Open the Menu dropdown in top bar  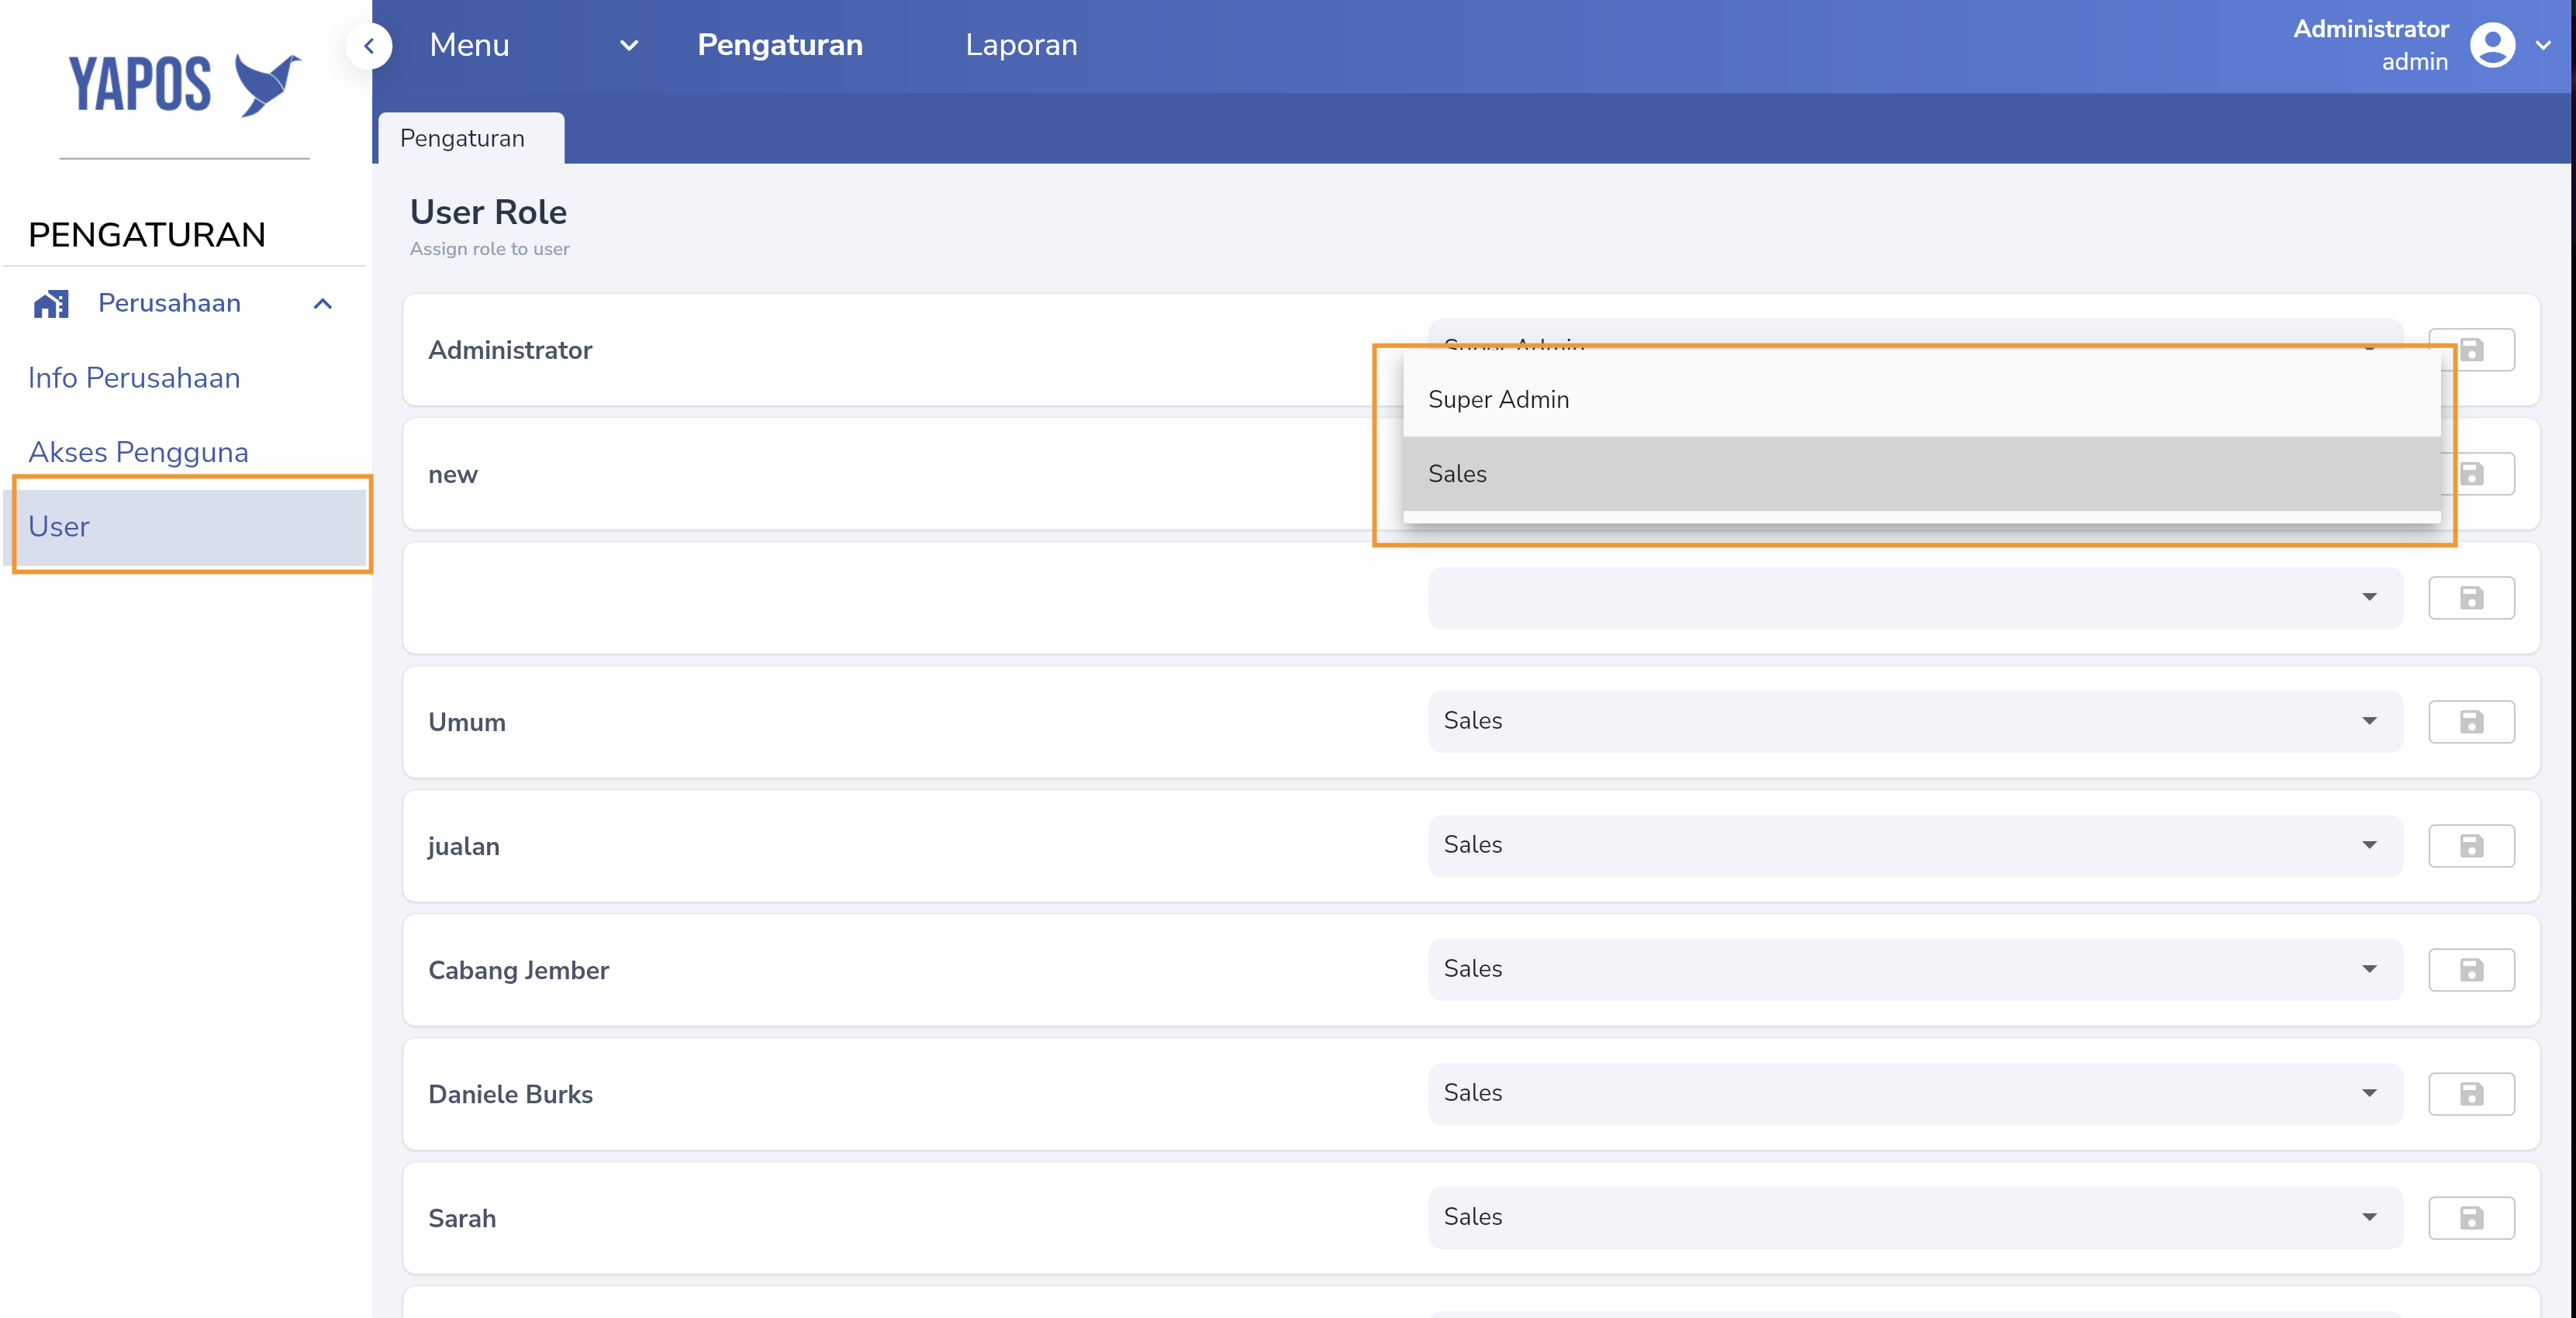click(x=534, y=45)
